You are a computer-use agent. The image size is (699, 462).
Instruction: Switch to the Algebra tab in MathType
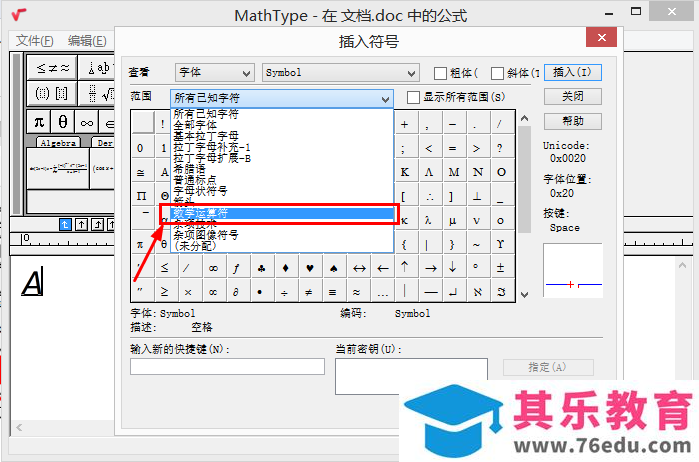click(x=58, y=143)
